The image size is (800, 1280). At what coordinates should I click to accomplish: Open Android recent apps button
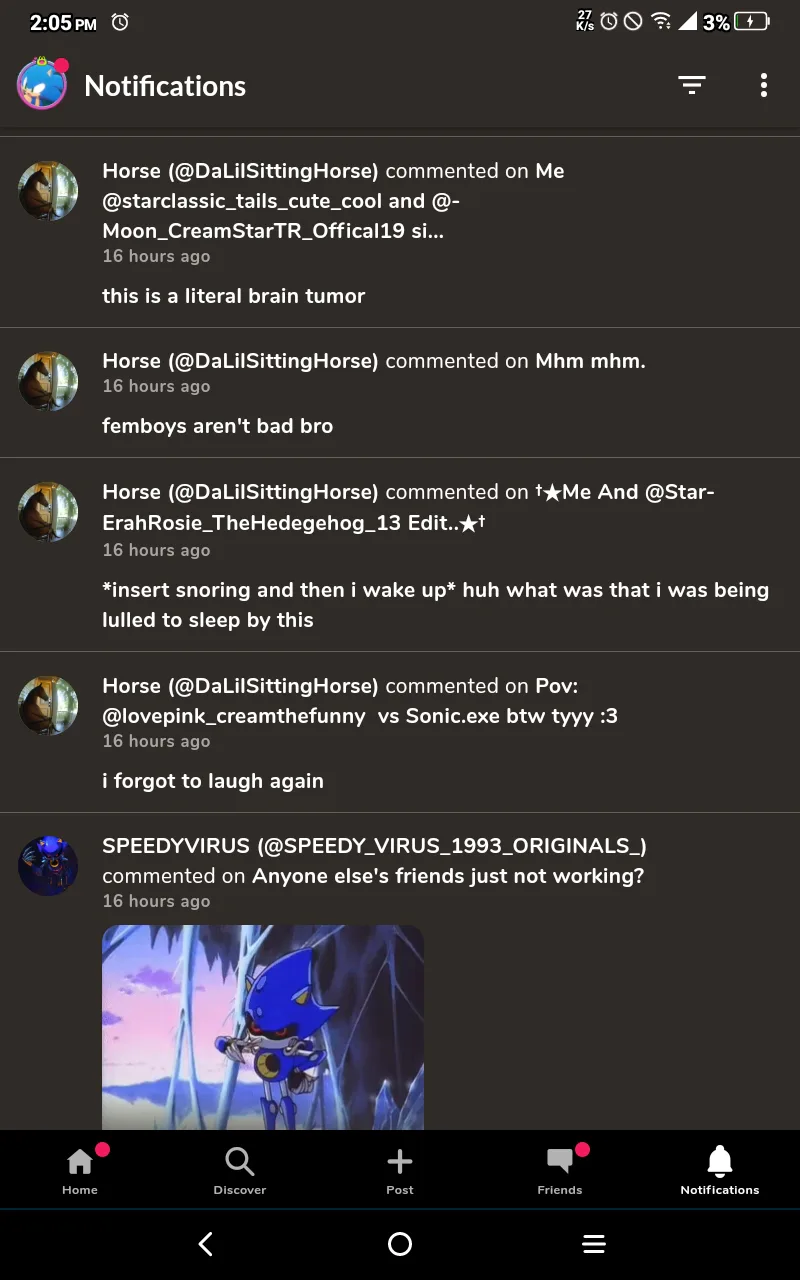coord(594,1244)
